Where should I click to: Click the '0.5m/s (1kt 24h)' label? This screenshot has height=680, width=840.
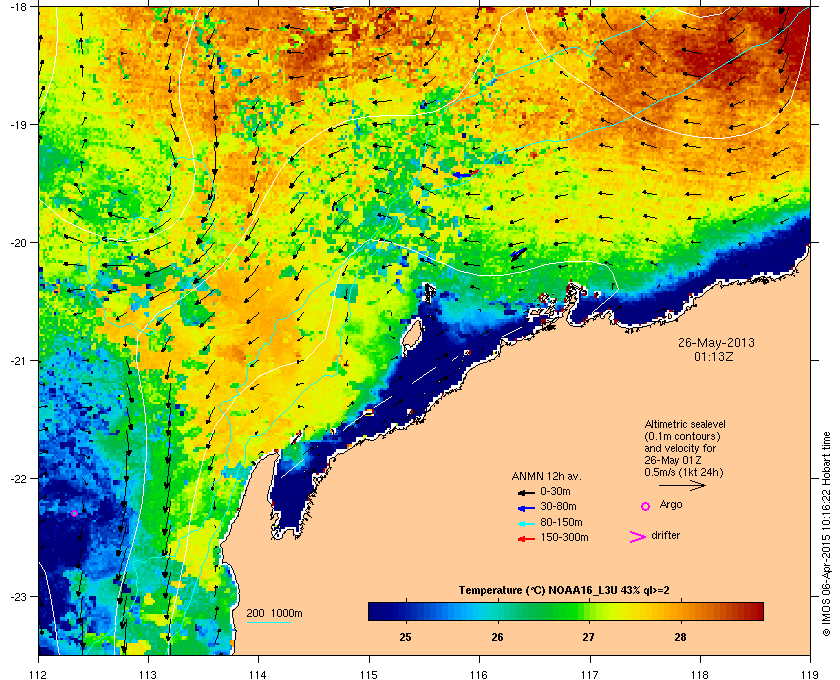[x=684, y=473]
